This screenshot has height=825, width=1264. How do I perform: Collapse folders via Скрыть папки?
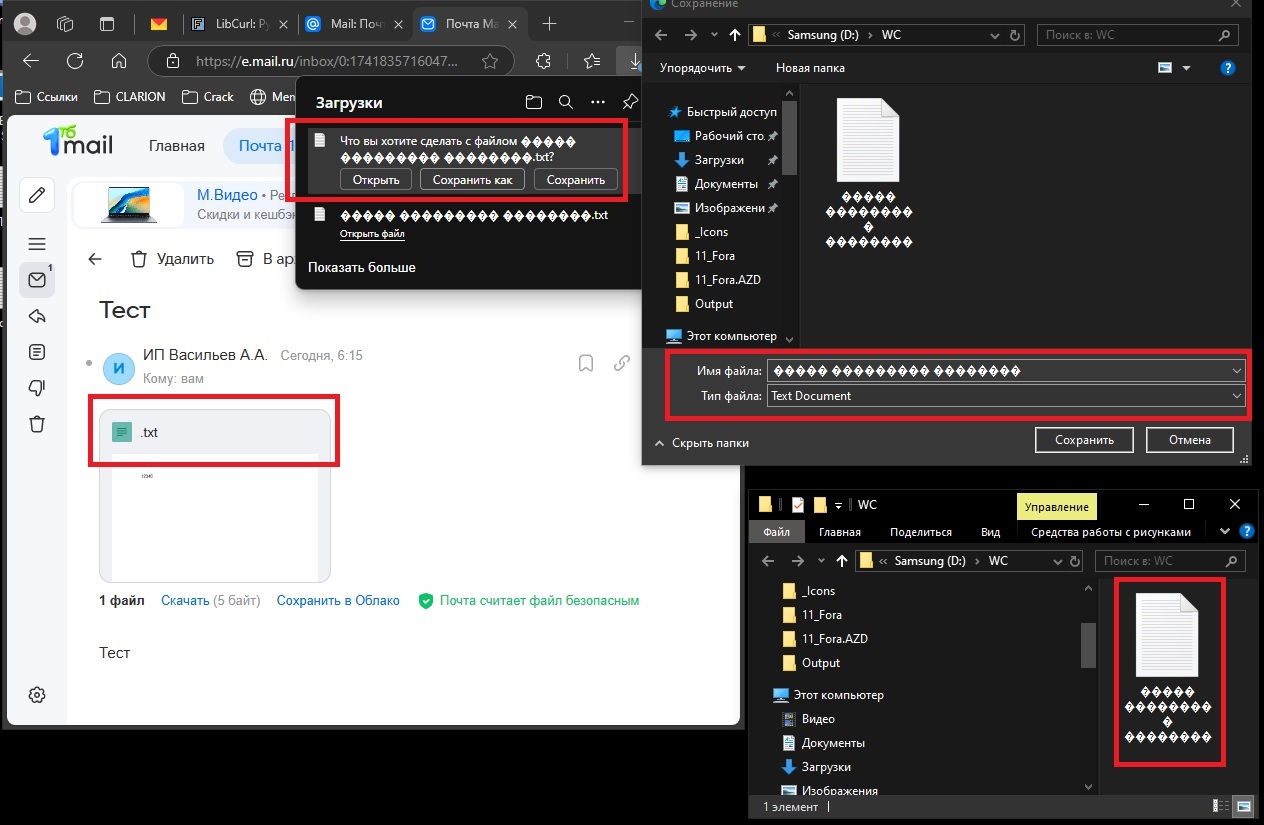point(701,442)
